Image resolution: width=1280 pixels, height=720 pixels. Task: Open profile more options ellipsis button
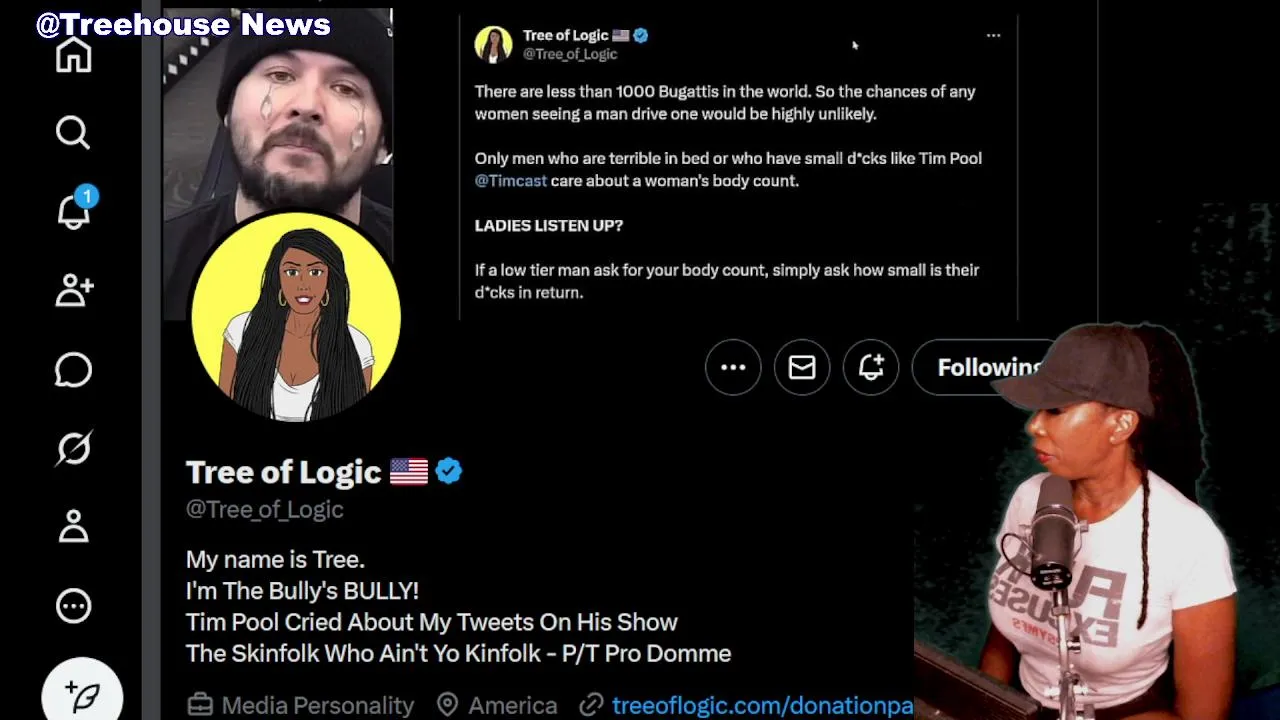733,367
